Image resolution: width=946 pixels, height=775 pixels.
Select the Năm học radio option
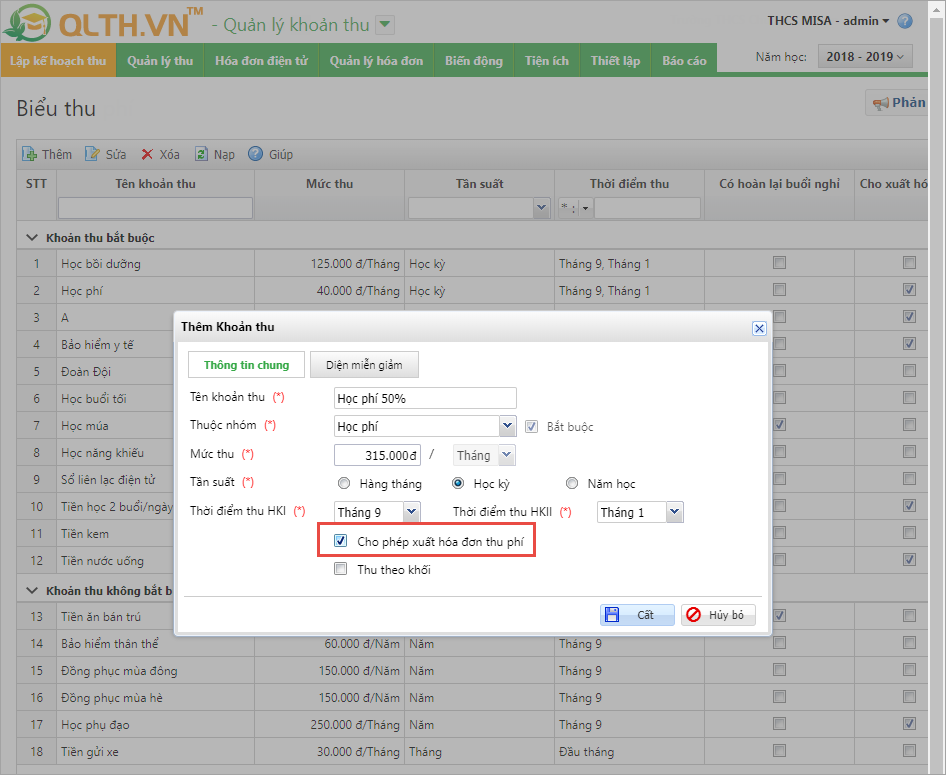pyautogui.click(x=572, y=483)
